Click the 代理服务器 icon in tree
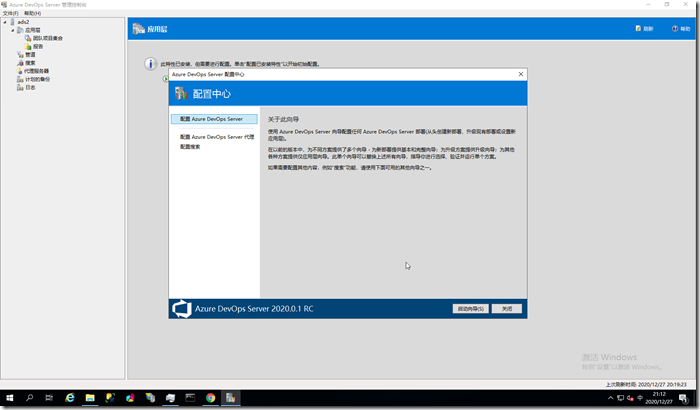Viewport: 700px width, 410px height. pos(20,71)
